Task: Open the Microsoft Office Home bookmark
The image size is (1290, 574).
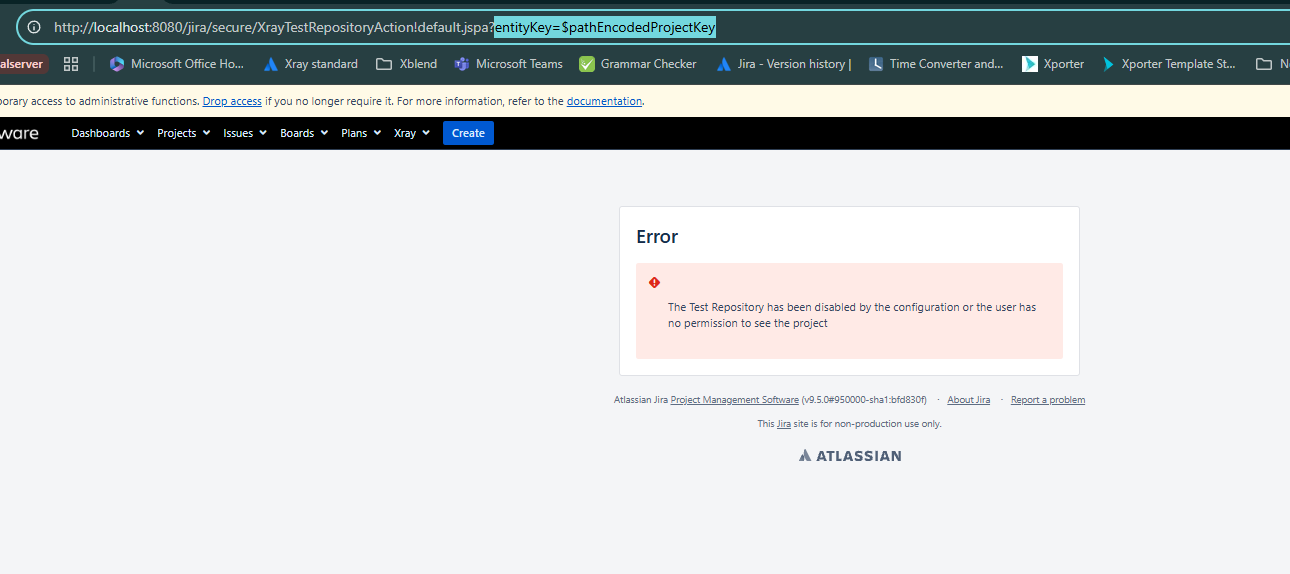Action: point(177,64)
